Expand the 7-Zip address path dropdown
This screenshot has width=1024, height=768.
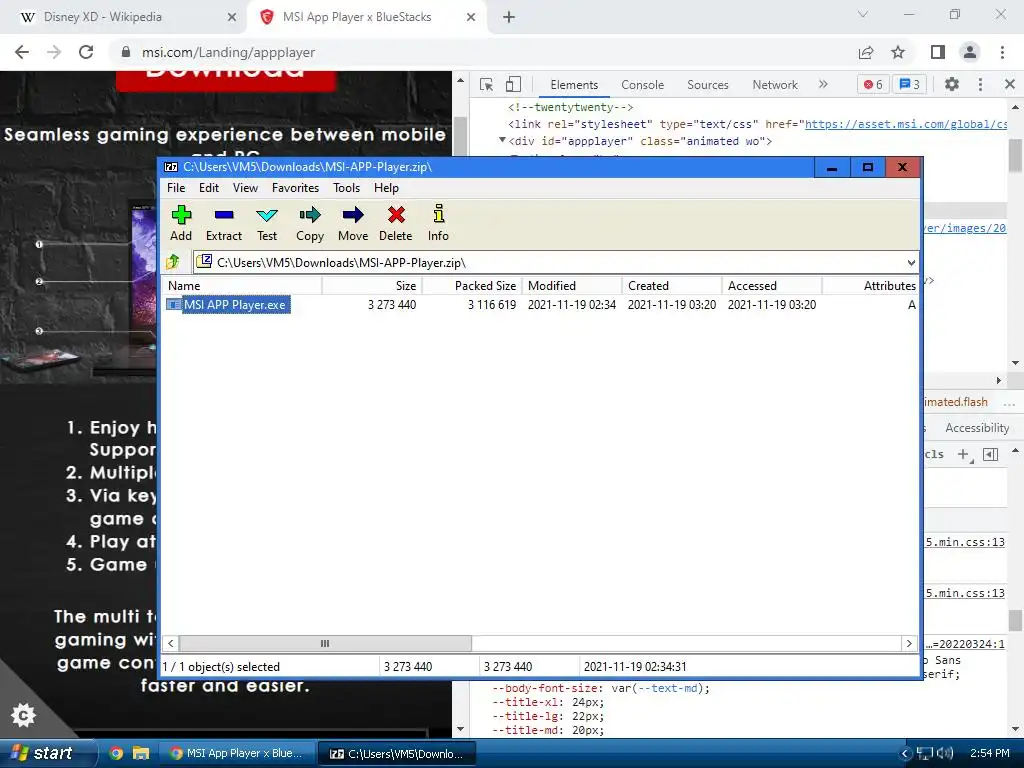click(911, 263)
